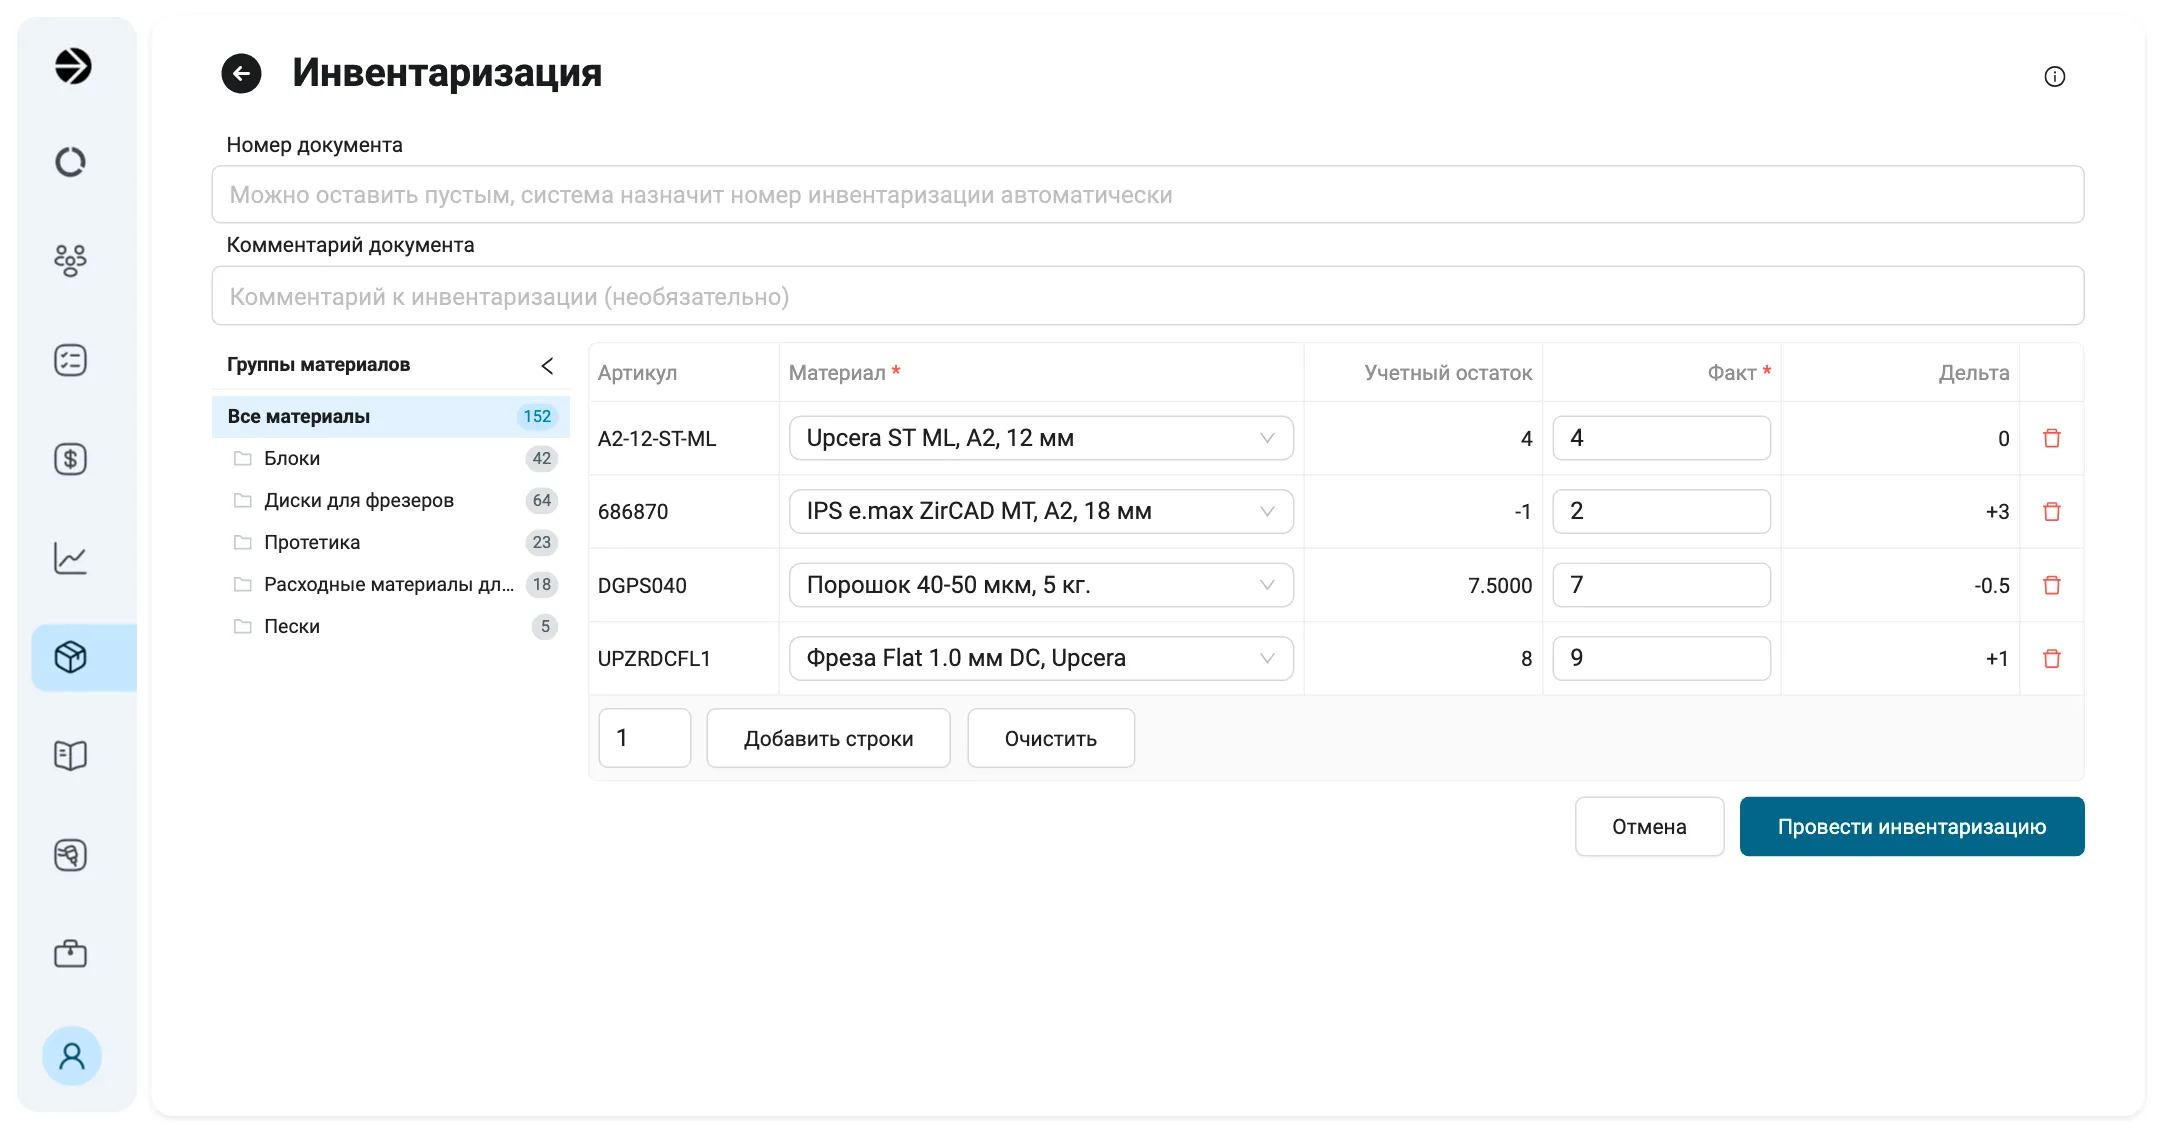The width and height of the screenshot is (2160, 1131).
Task: Open the dollar finance sidebar icon
Action: coord(70,459)
